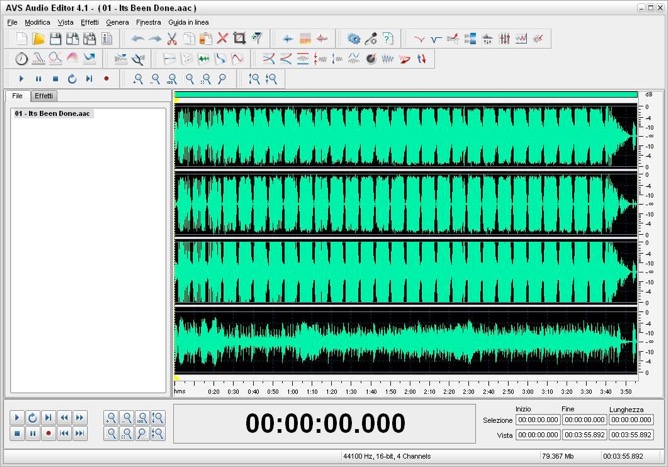Rewind using the bottom transport double-left arrows
This screenshot has width=668, height=467.
tap(64, 418)
